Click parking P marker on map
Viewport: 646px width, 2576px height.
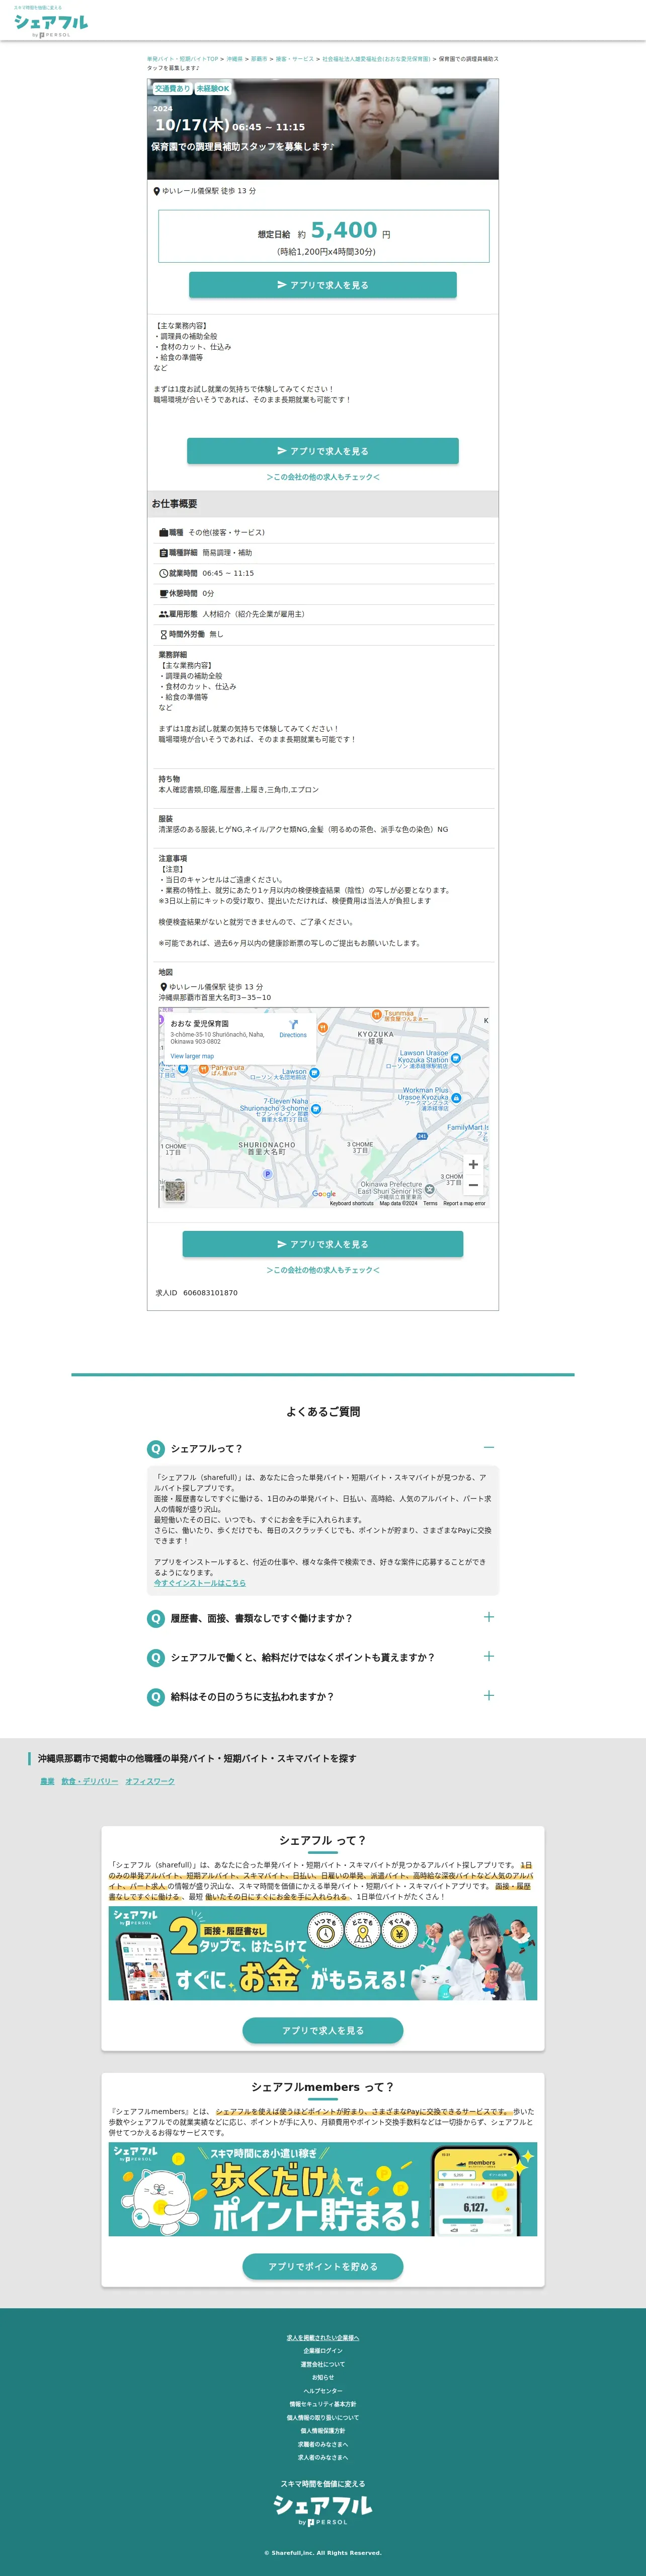267,1174
